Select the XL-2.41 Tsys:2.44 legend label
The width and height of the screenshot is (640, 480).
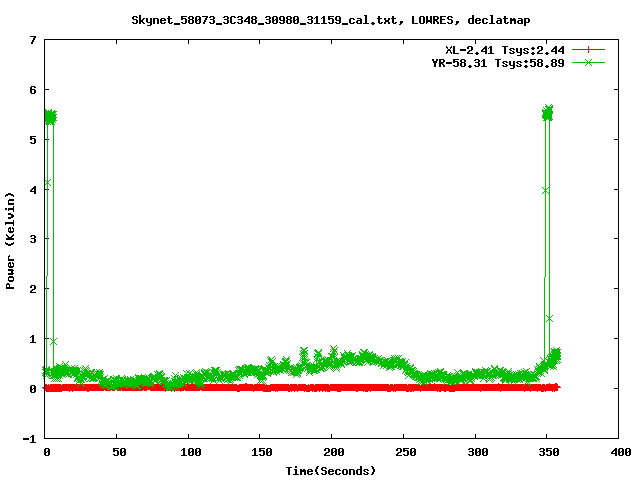tap(505, 50)
